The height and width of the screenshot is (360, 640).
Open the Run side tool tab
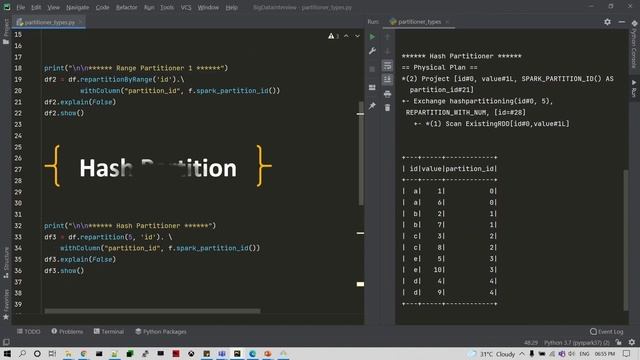(x=634, y=89)
